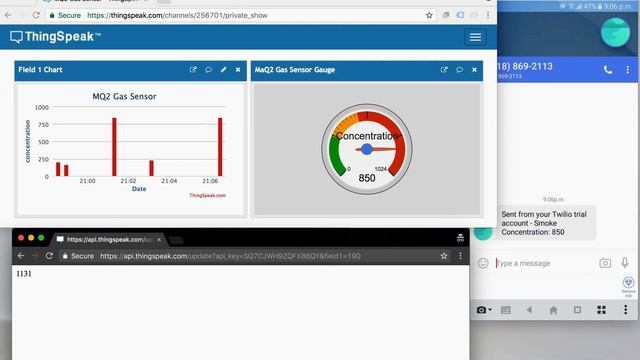The image size is (640, 360).
Task: Close the Field 1 Chart widget
Action: 238,70
